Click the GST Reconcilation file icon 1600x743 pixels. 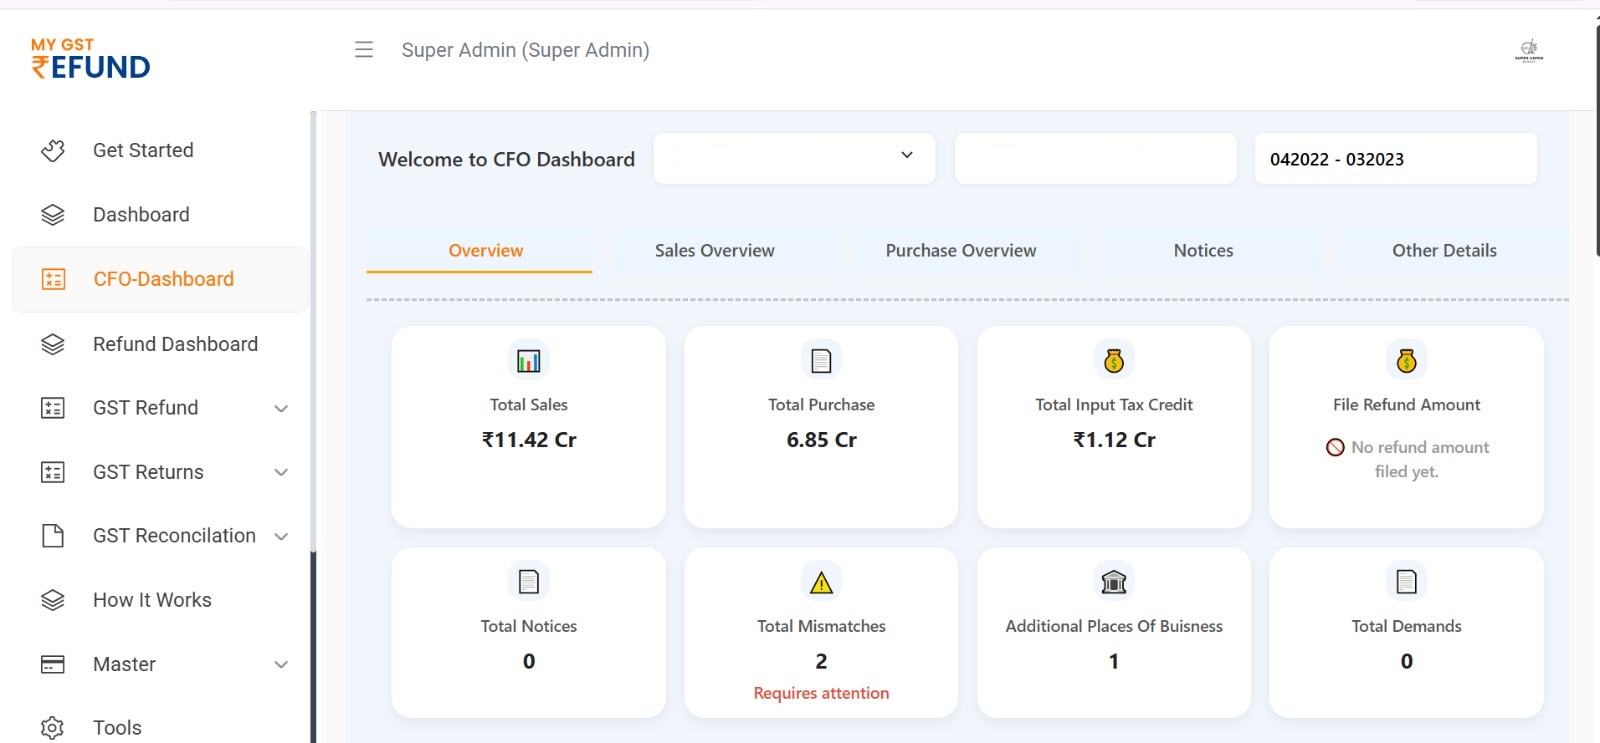(53, 536)
